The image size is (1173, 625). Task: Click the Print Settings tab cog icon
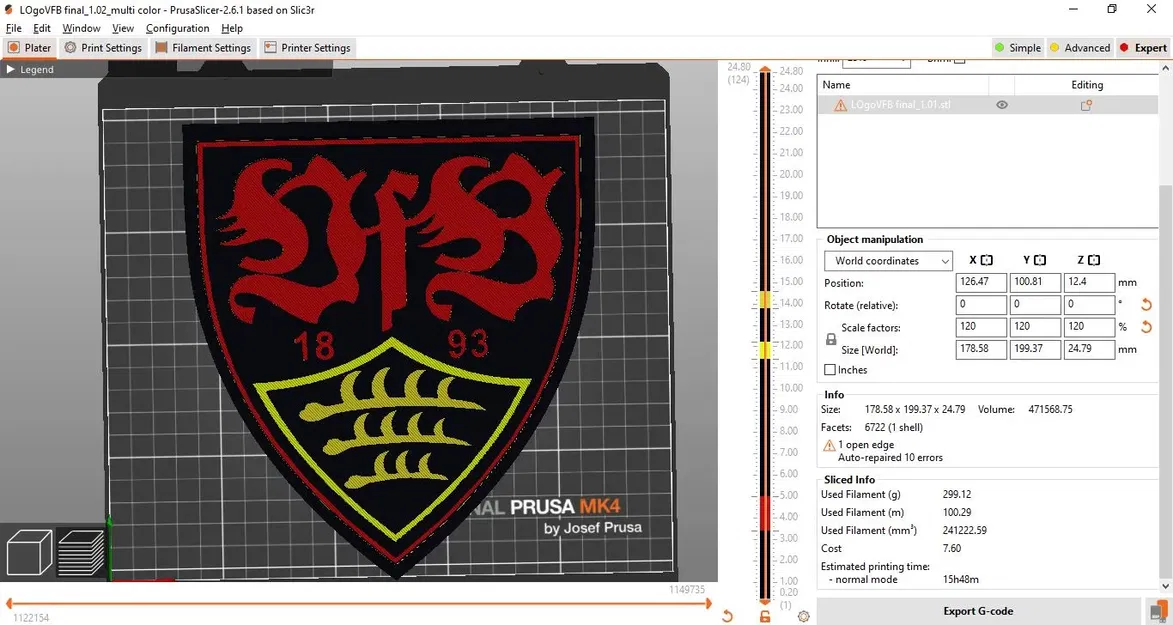pos(70,47)
